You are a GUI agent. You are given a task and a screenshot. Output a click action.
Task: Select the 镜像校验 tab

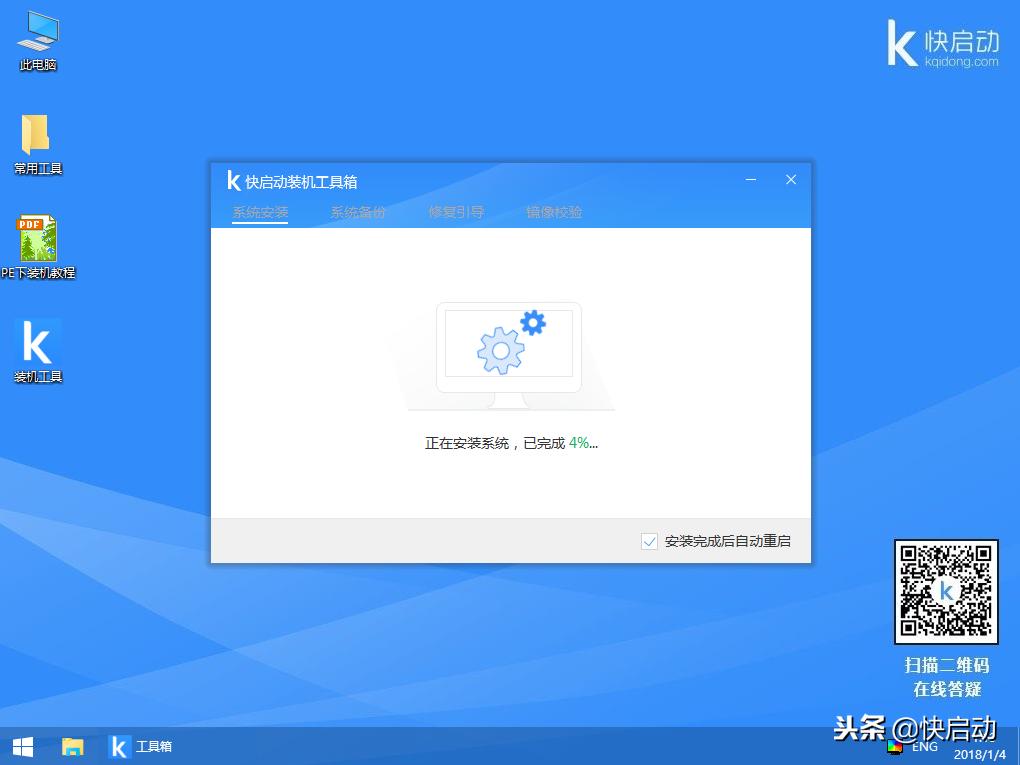[553, 212]
